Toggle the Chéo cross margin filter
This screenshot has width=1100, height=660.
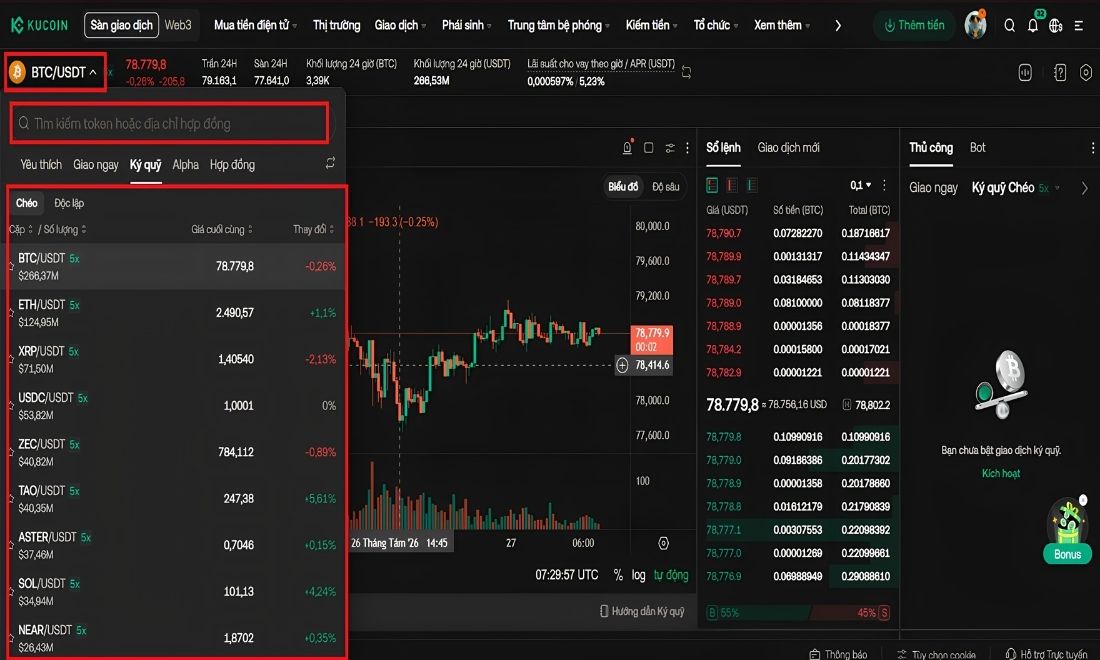coord(27,203)
